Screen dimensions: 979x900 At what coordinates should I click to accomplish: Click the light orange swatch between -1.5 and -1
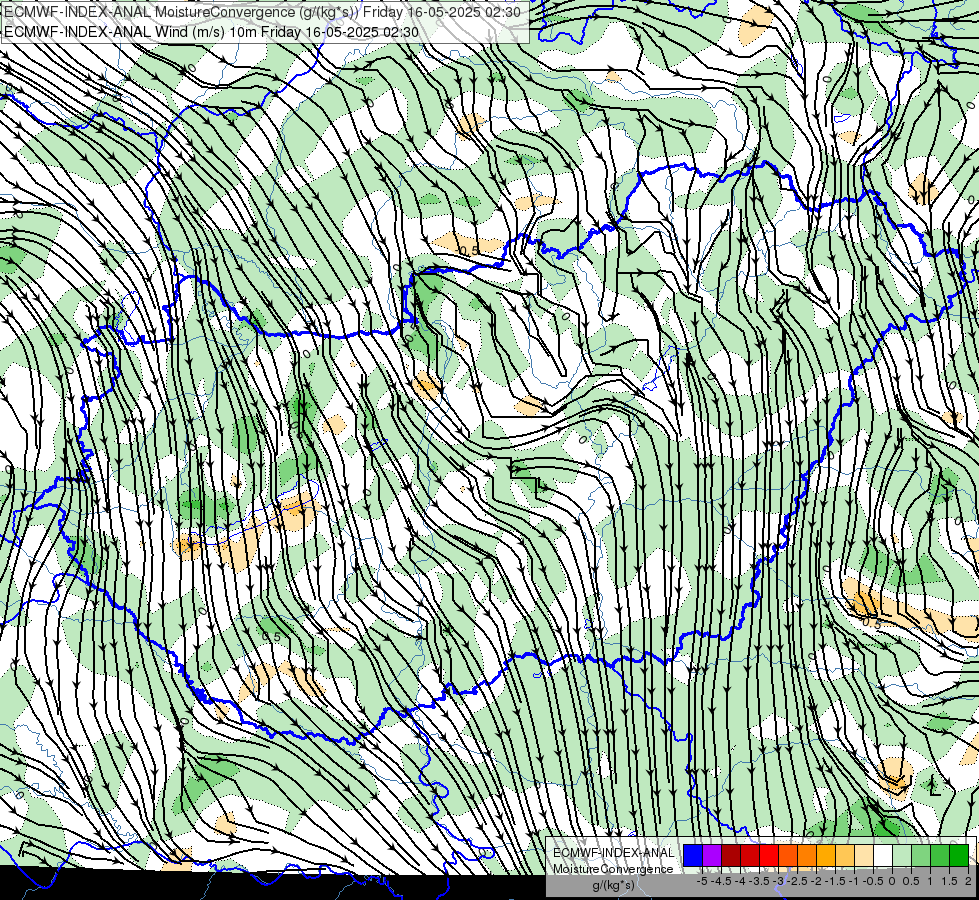(x=845, y=855)
